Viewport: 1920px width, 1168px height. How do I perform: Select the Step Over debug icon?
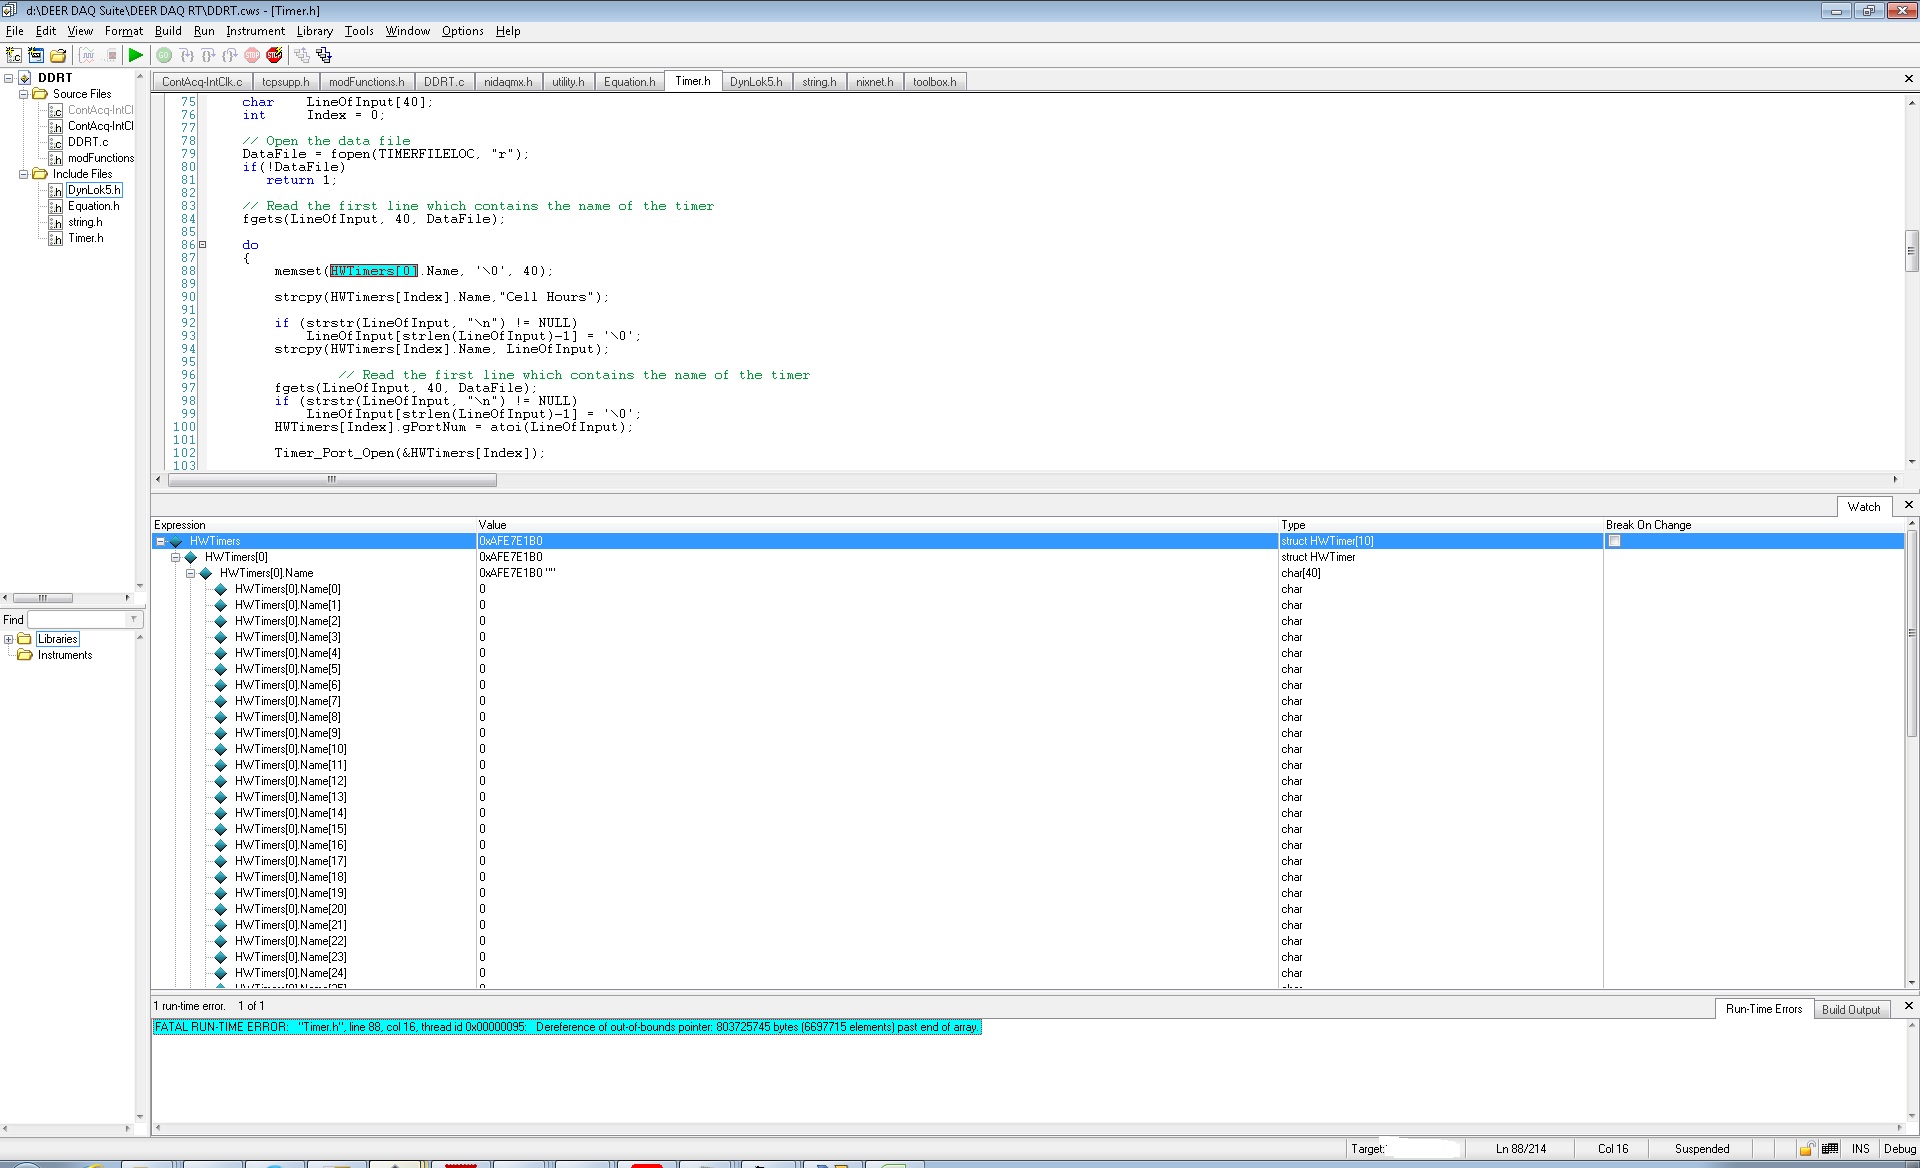click(x=208, y=55)
